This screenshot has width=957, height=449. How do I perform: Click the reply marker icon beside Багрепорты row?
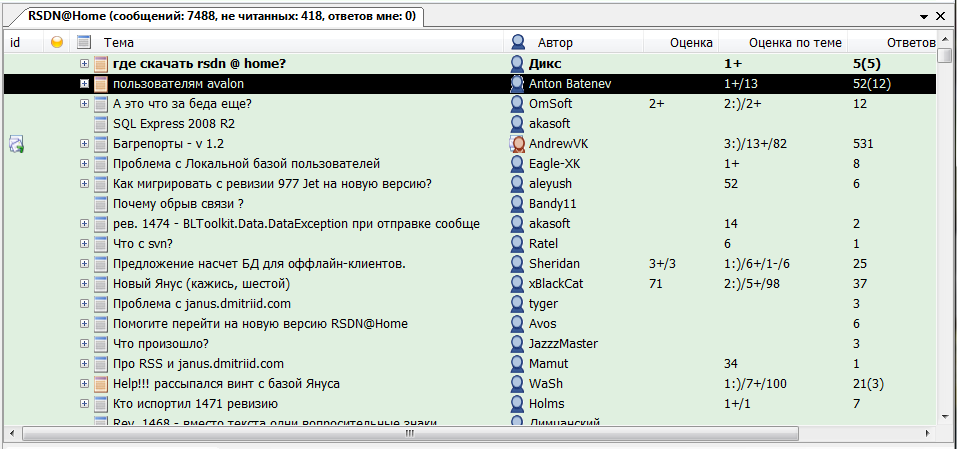click(16, 144)
